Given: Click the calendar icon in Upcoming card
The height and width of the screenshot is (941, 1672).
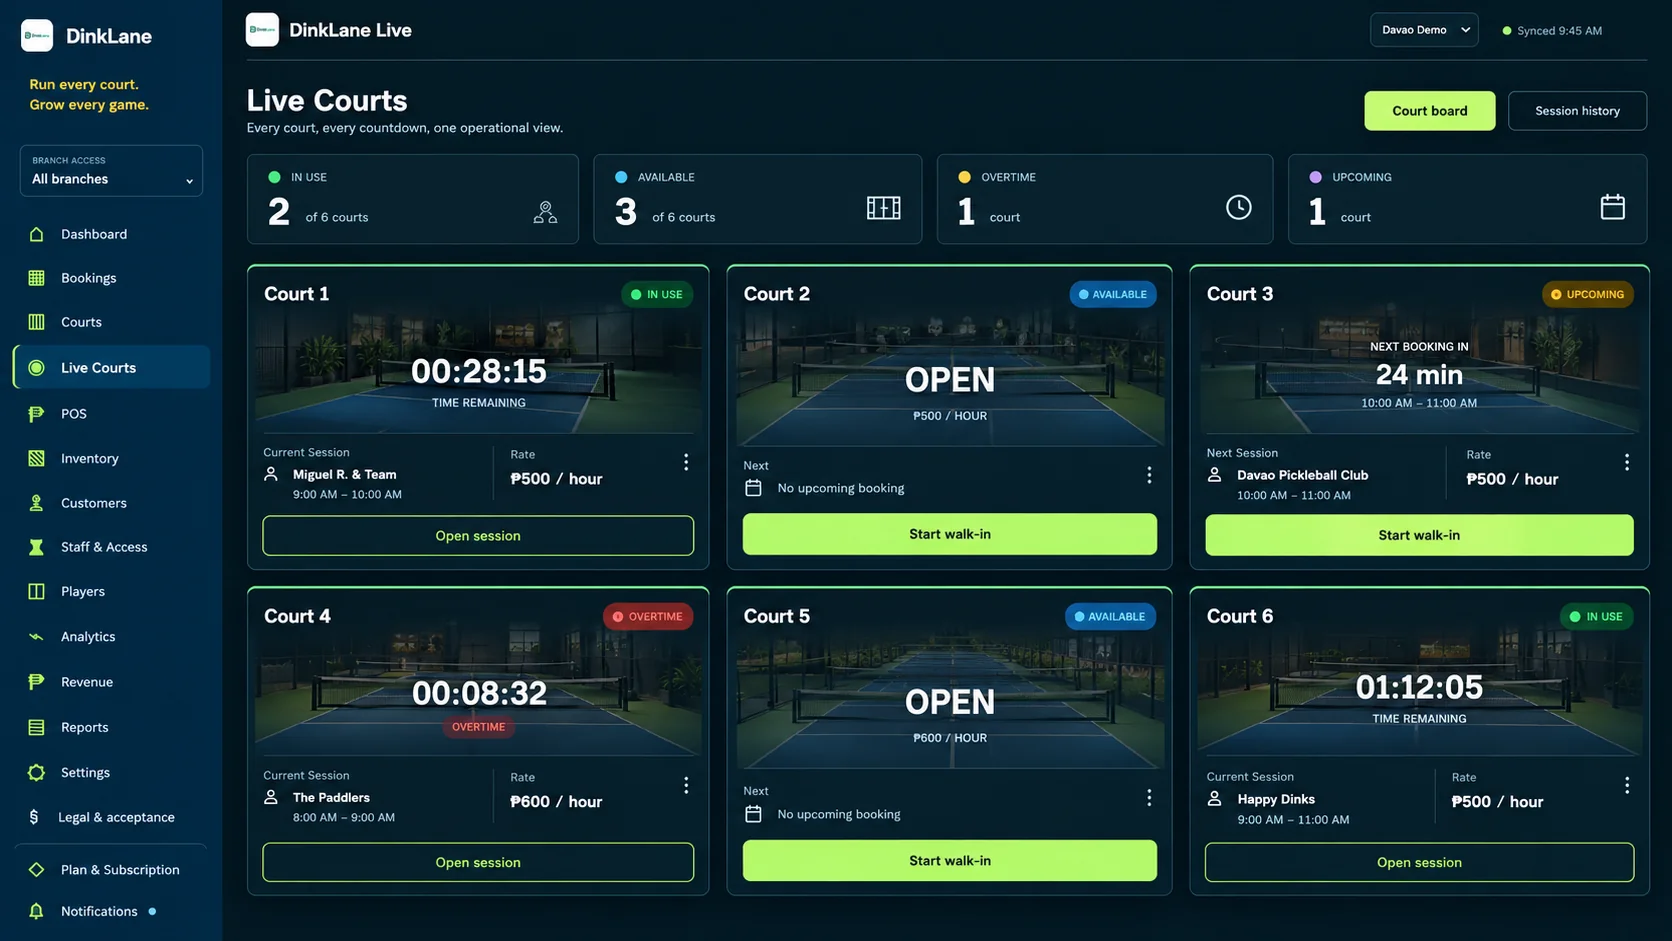Looking at the screenshot, I should [1612, 207].
